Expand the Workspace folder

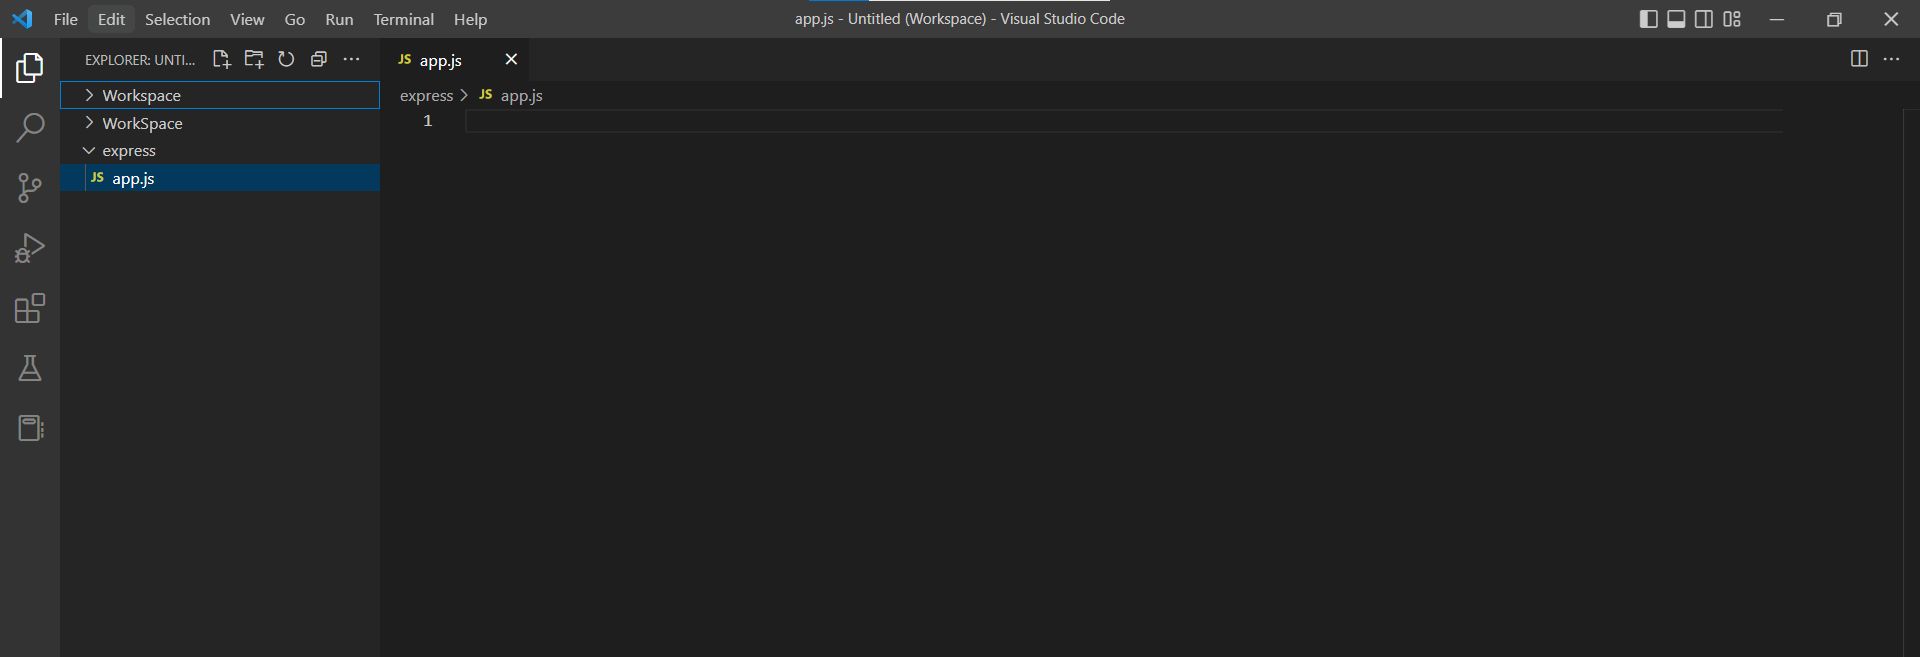(220, 95)
